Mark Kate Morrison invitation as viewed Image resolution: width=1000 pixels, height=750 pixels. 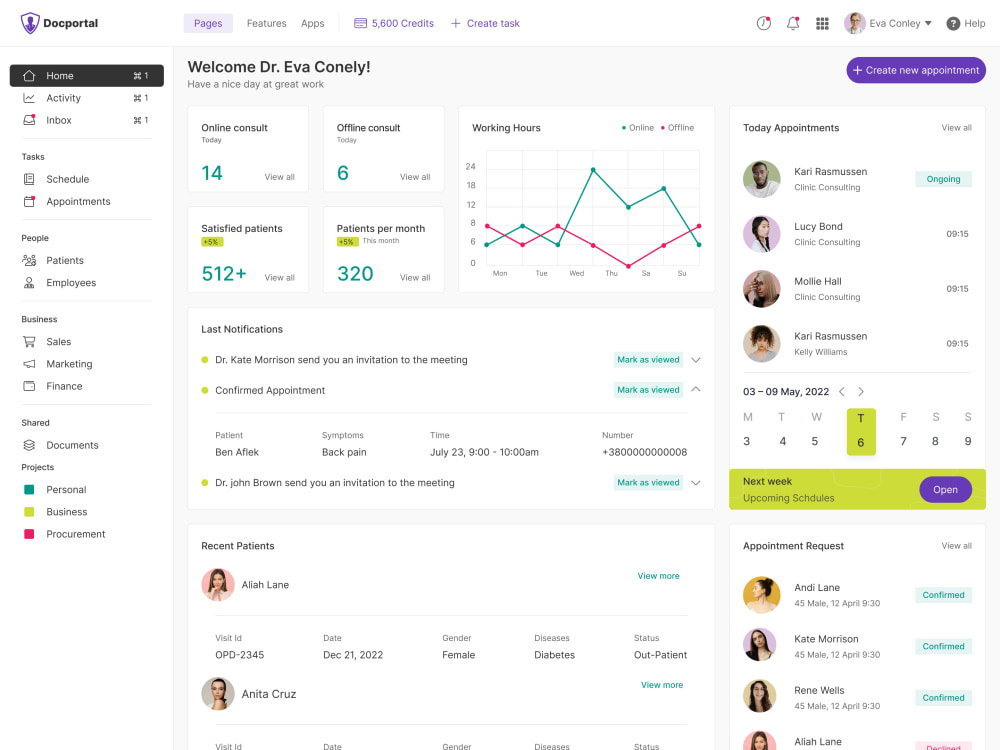click(x=648, y=360)
